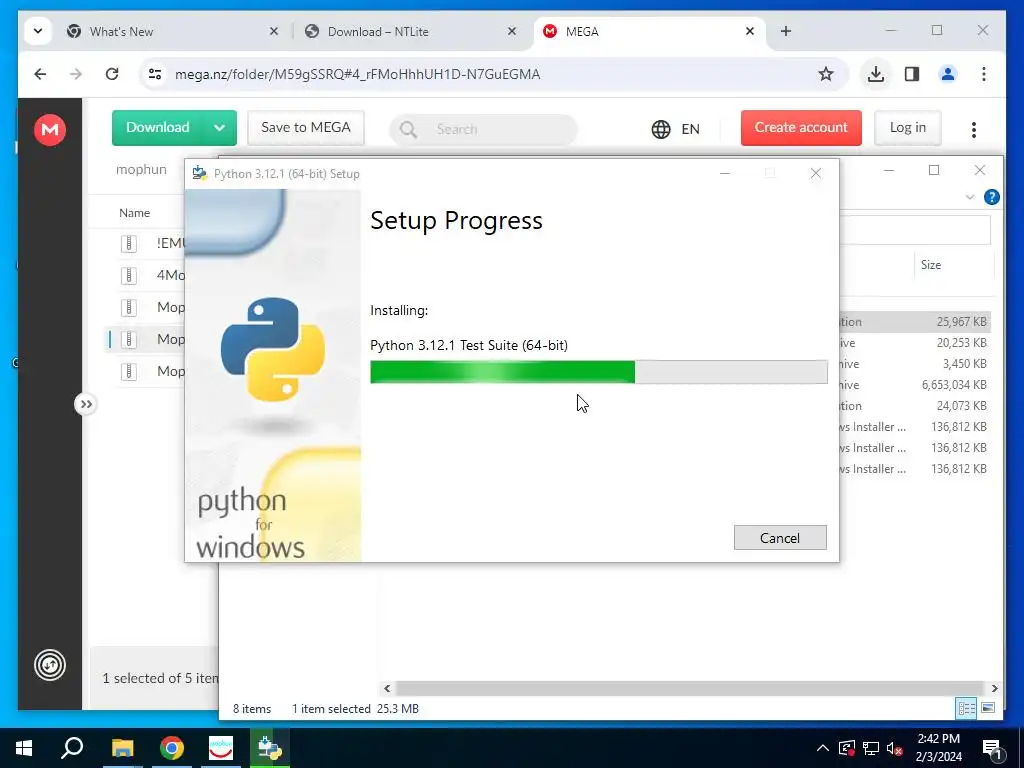Close the What's New tab
Image resolution: width=1024 pixels, height=768 pixels.
coord(274,31)
